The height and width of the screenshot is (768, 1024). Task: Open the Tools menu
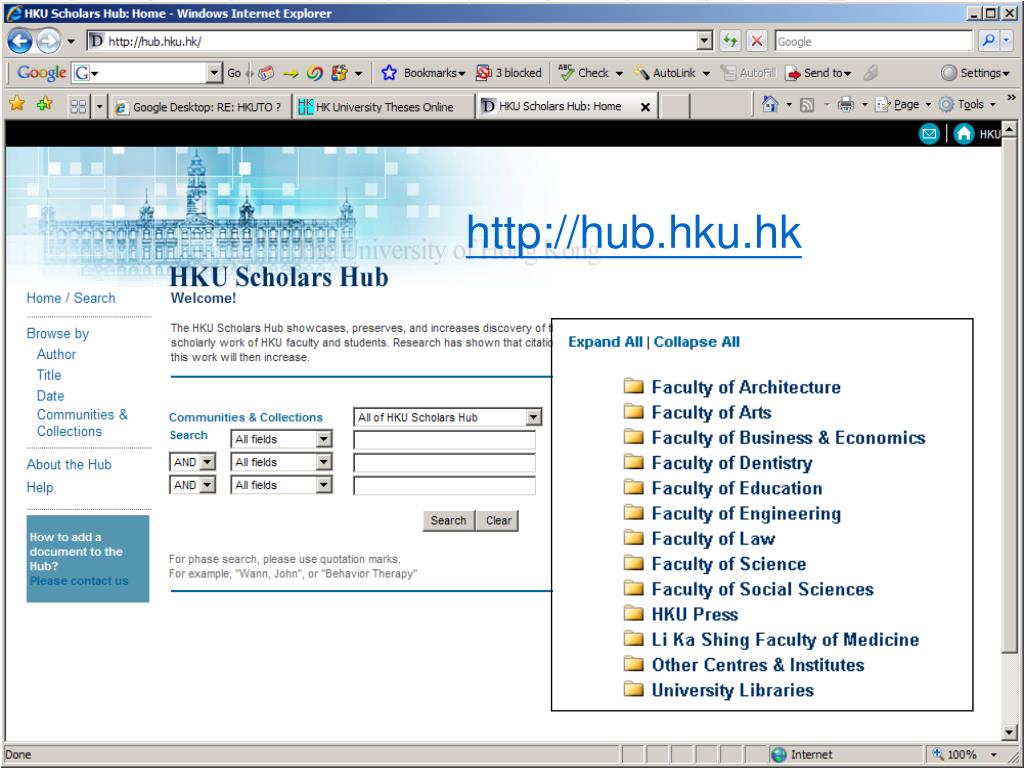967,104
